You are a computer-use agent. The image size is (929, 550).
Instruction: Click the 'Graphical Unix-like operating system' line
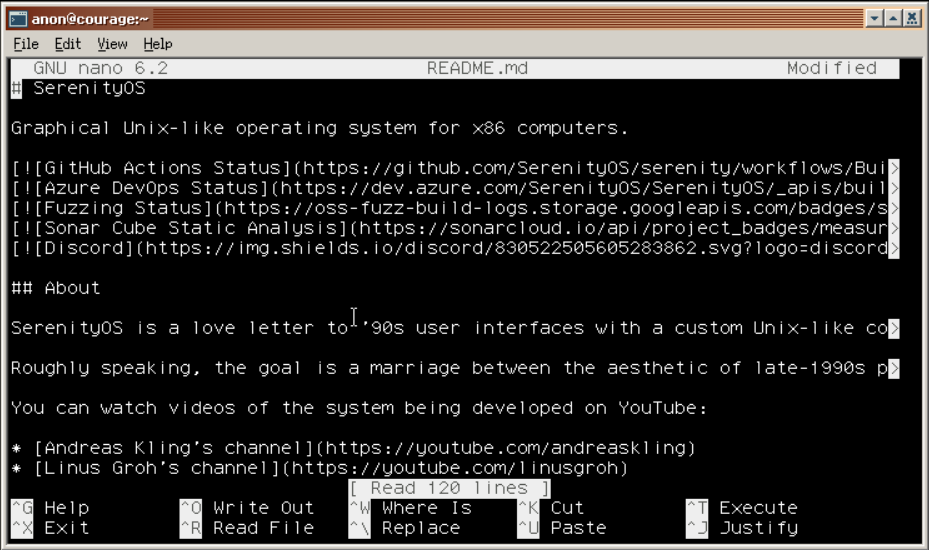(319, 128)
